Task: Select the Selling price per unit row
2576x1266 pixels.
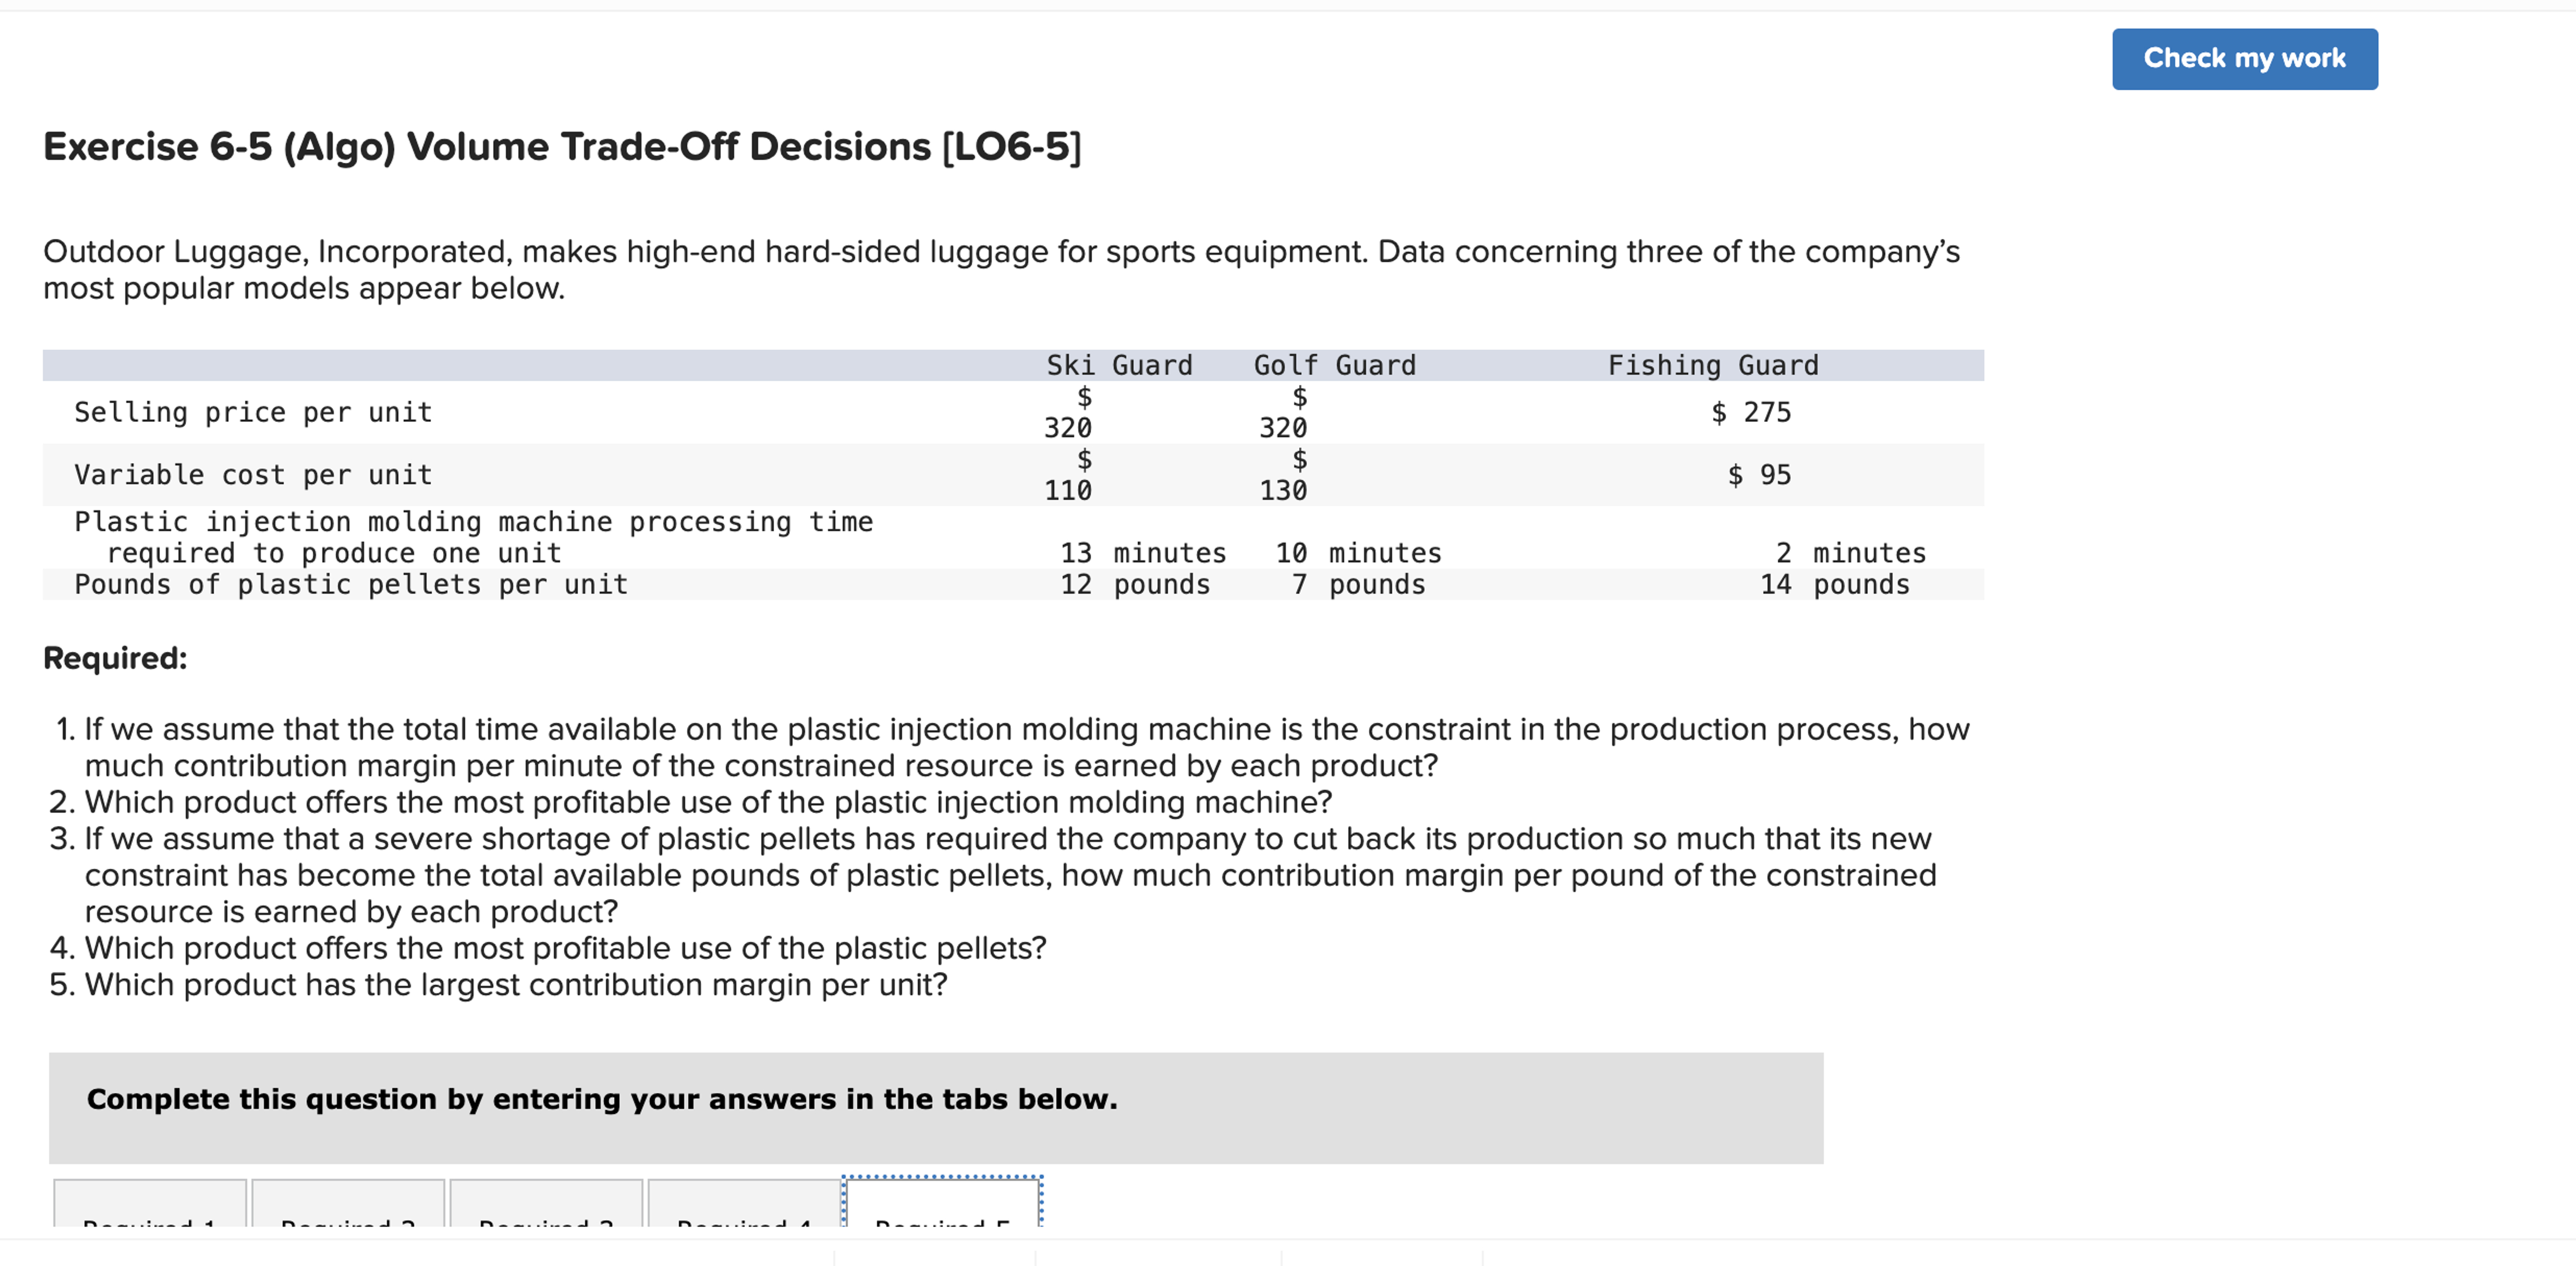Action: [x=253, y=411]
